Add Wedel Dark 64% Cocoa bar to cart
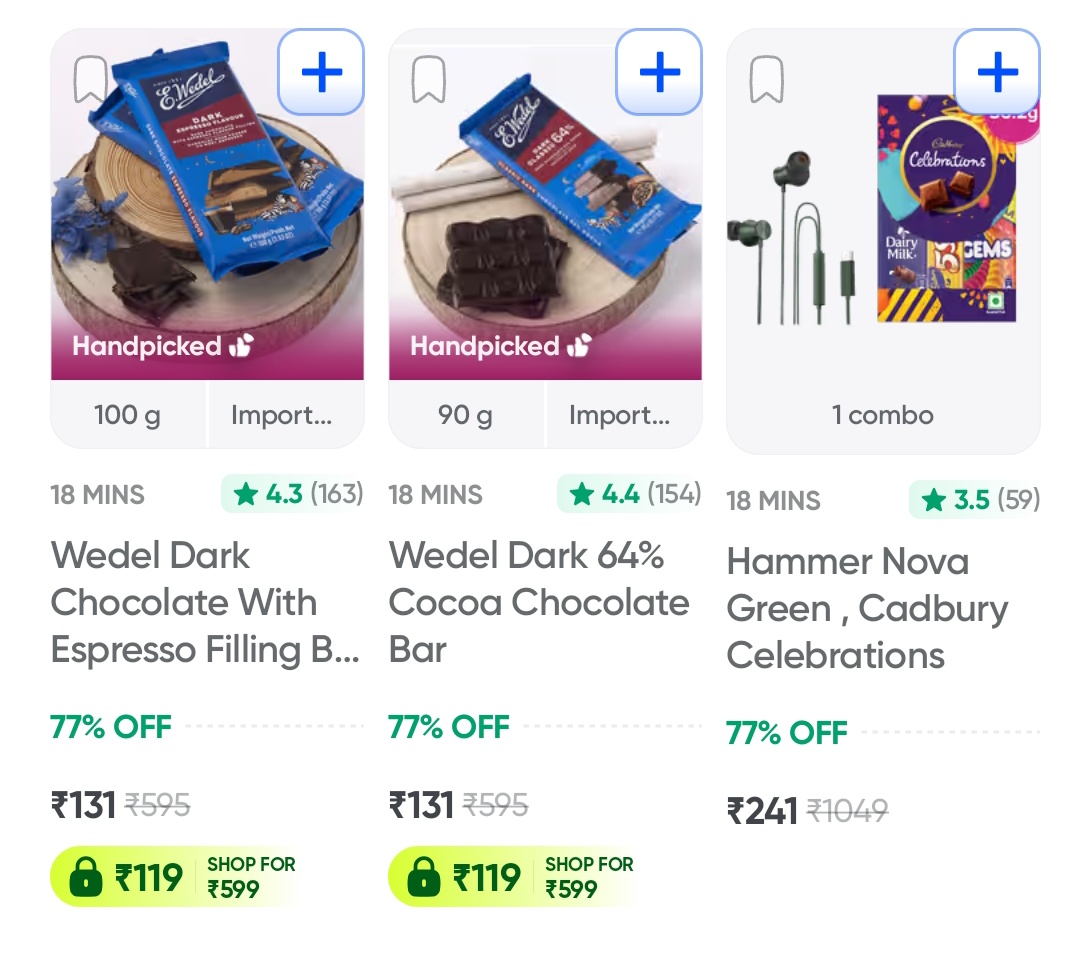Screen dimensions: 1080x953 click(x=659, y=72)
